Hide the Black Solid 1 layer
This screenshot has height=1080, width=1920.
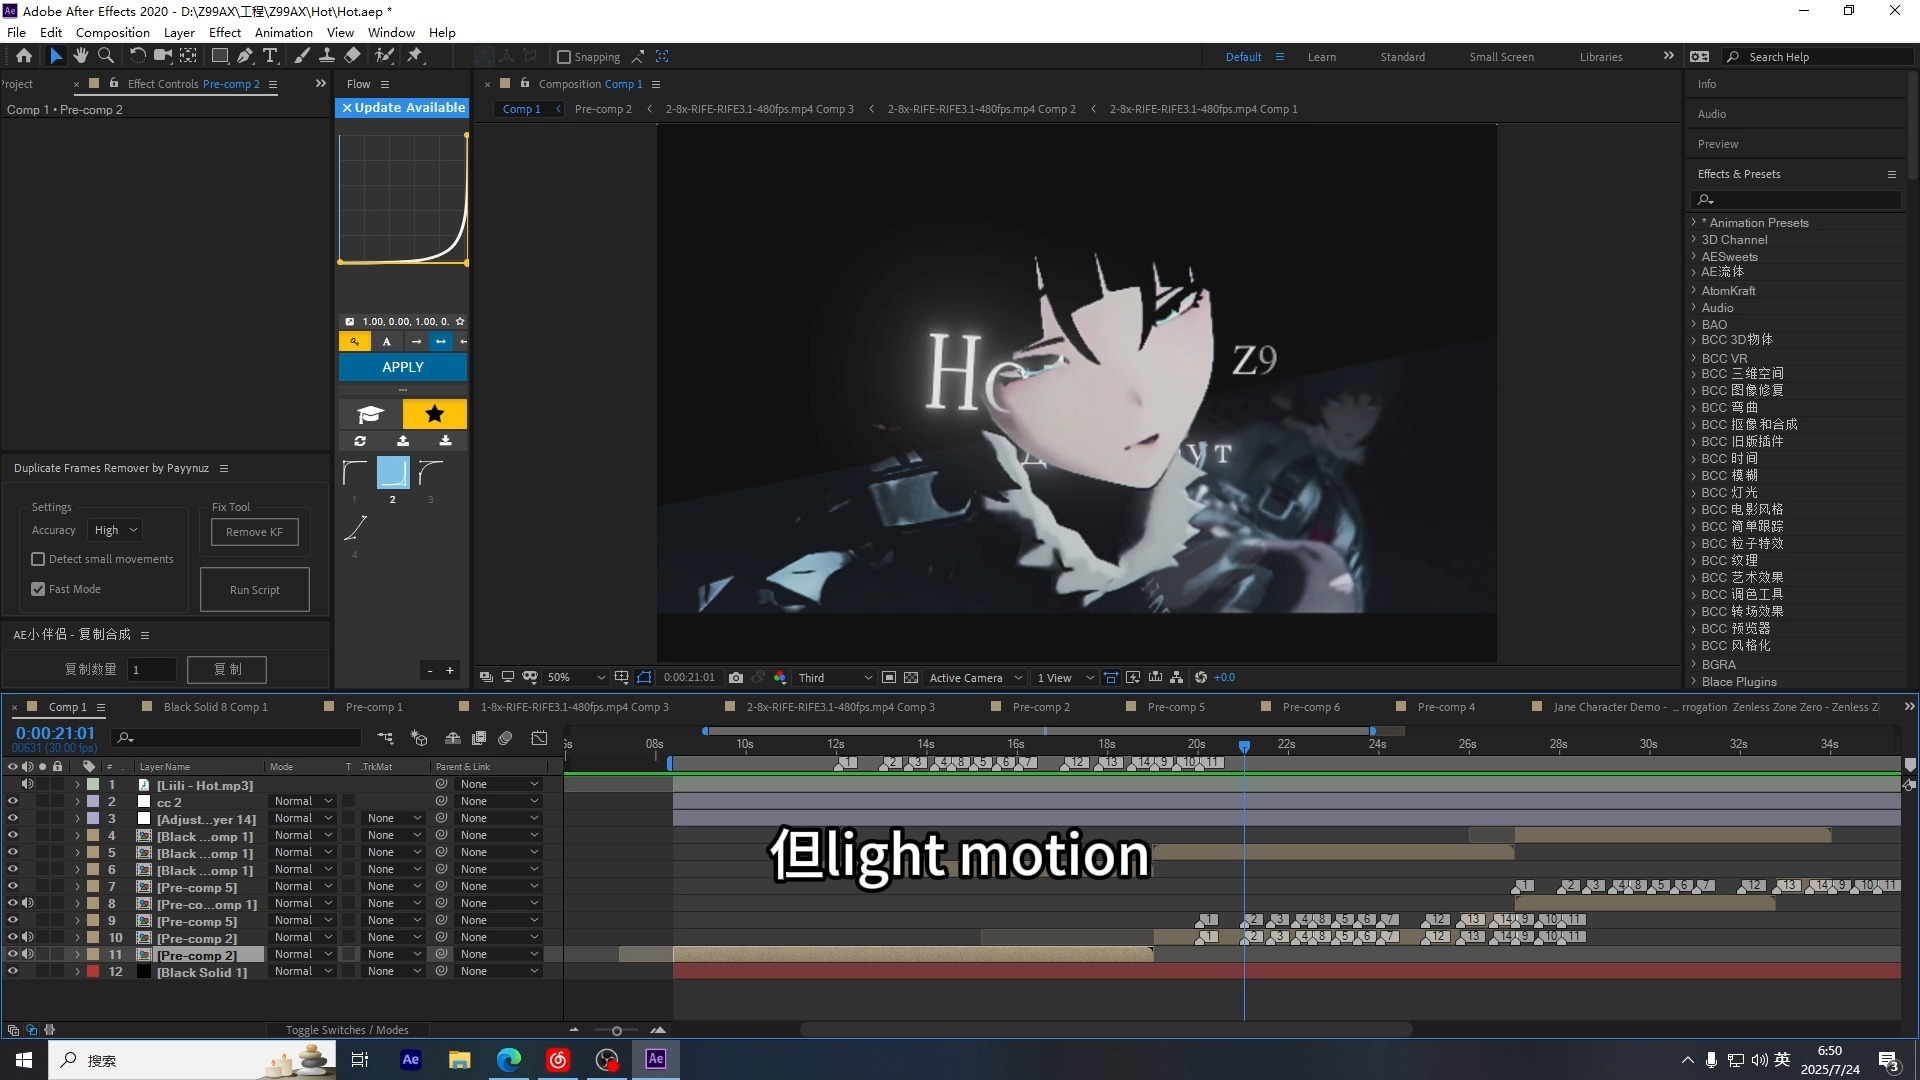(x=12, y=971)
